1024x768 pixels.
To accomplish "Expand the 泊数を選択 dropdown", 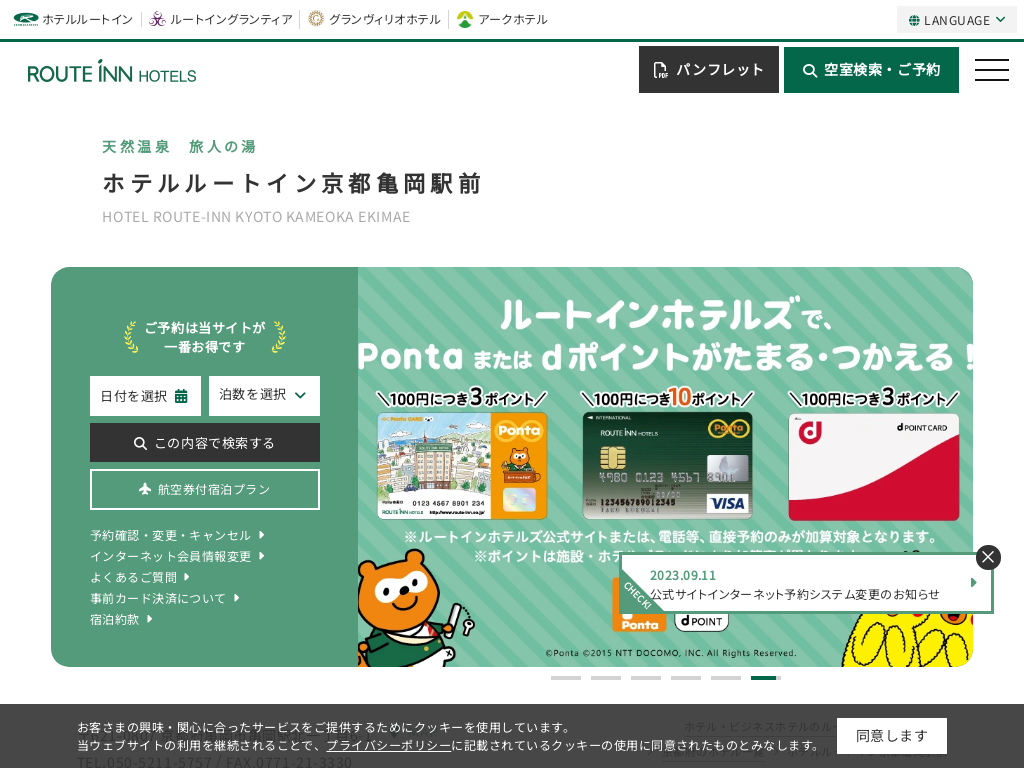I will tap(264, 396).
